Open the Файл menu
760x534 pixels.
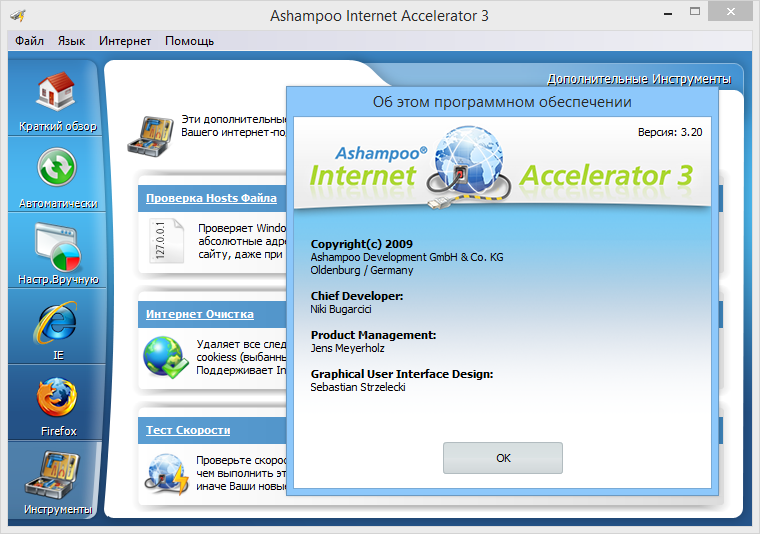(x=29, y=41)
